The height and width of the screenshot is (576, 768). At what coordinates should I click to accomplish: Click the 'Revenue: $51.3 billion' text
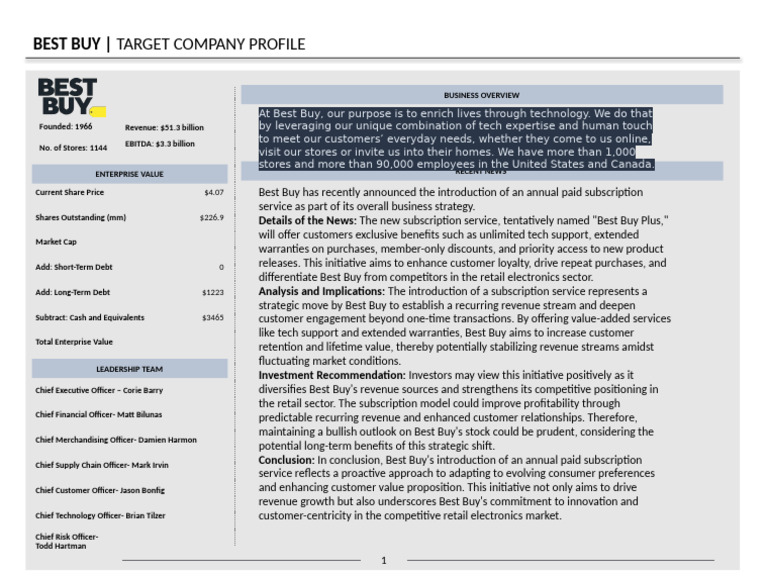pyautogui.click(x=164, y=127)
